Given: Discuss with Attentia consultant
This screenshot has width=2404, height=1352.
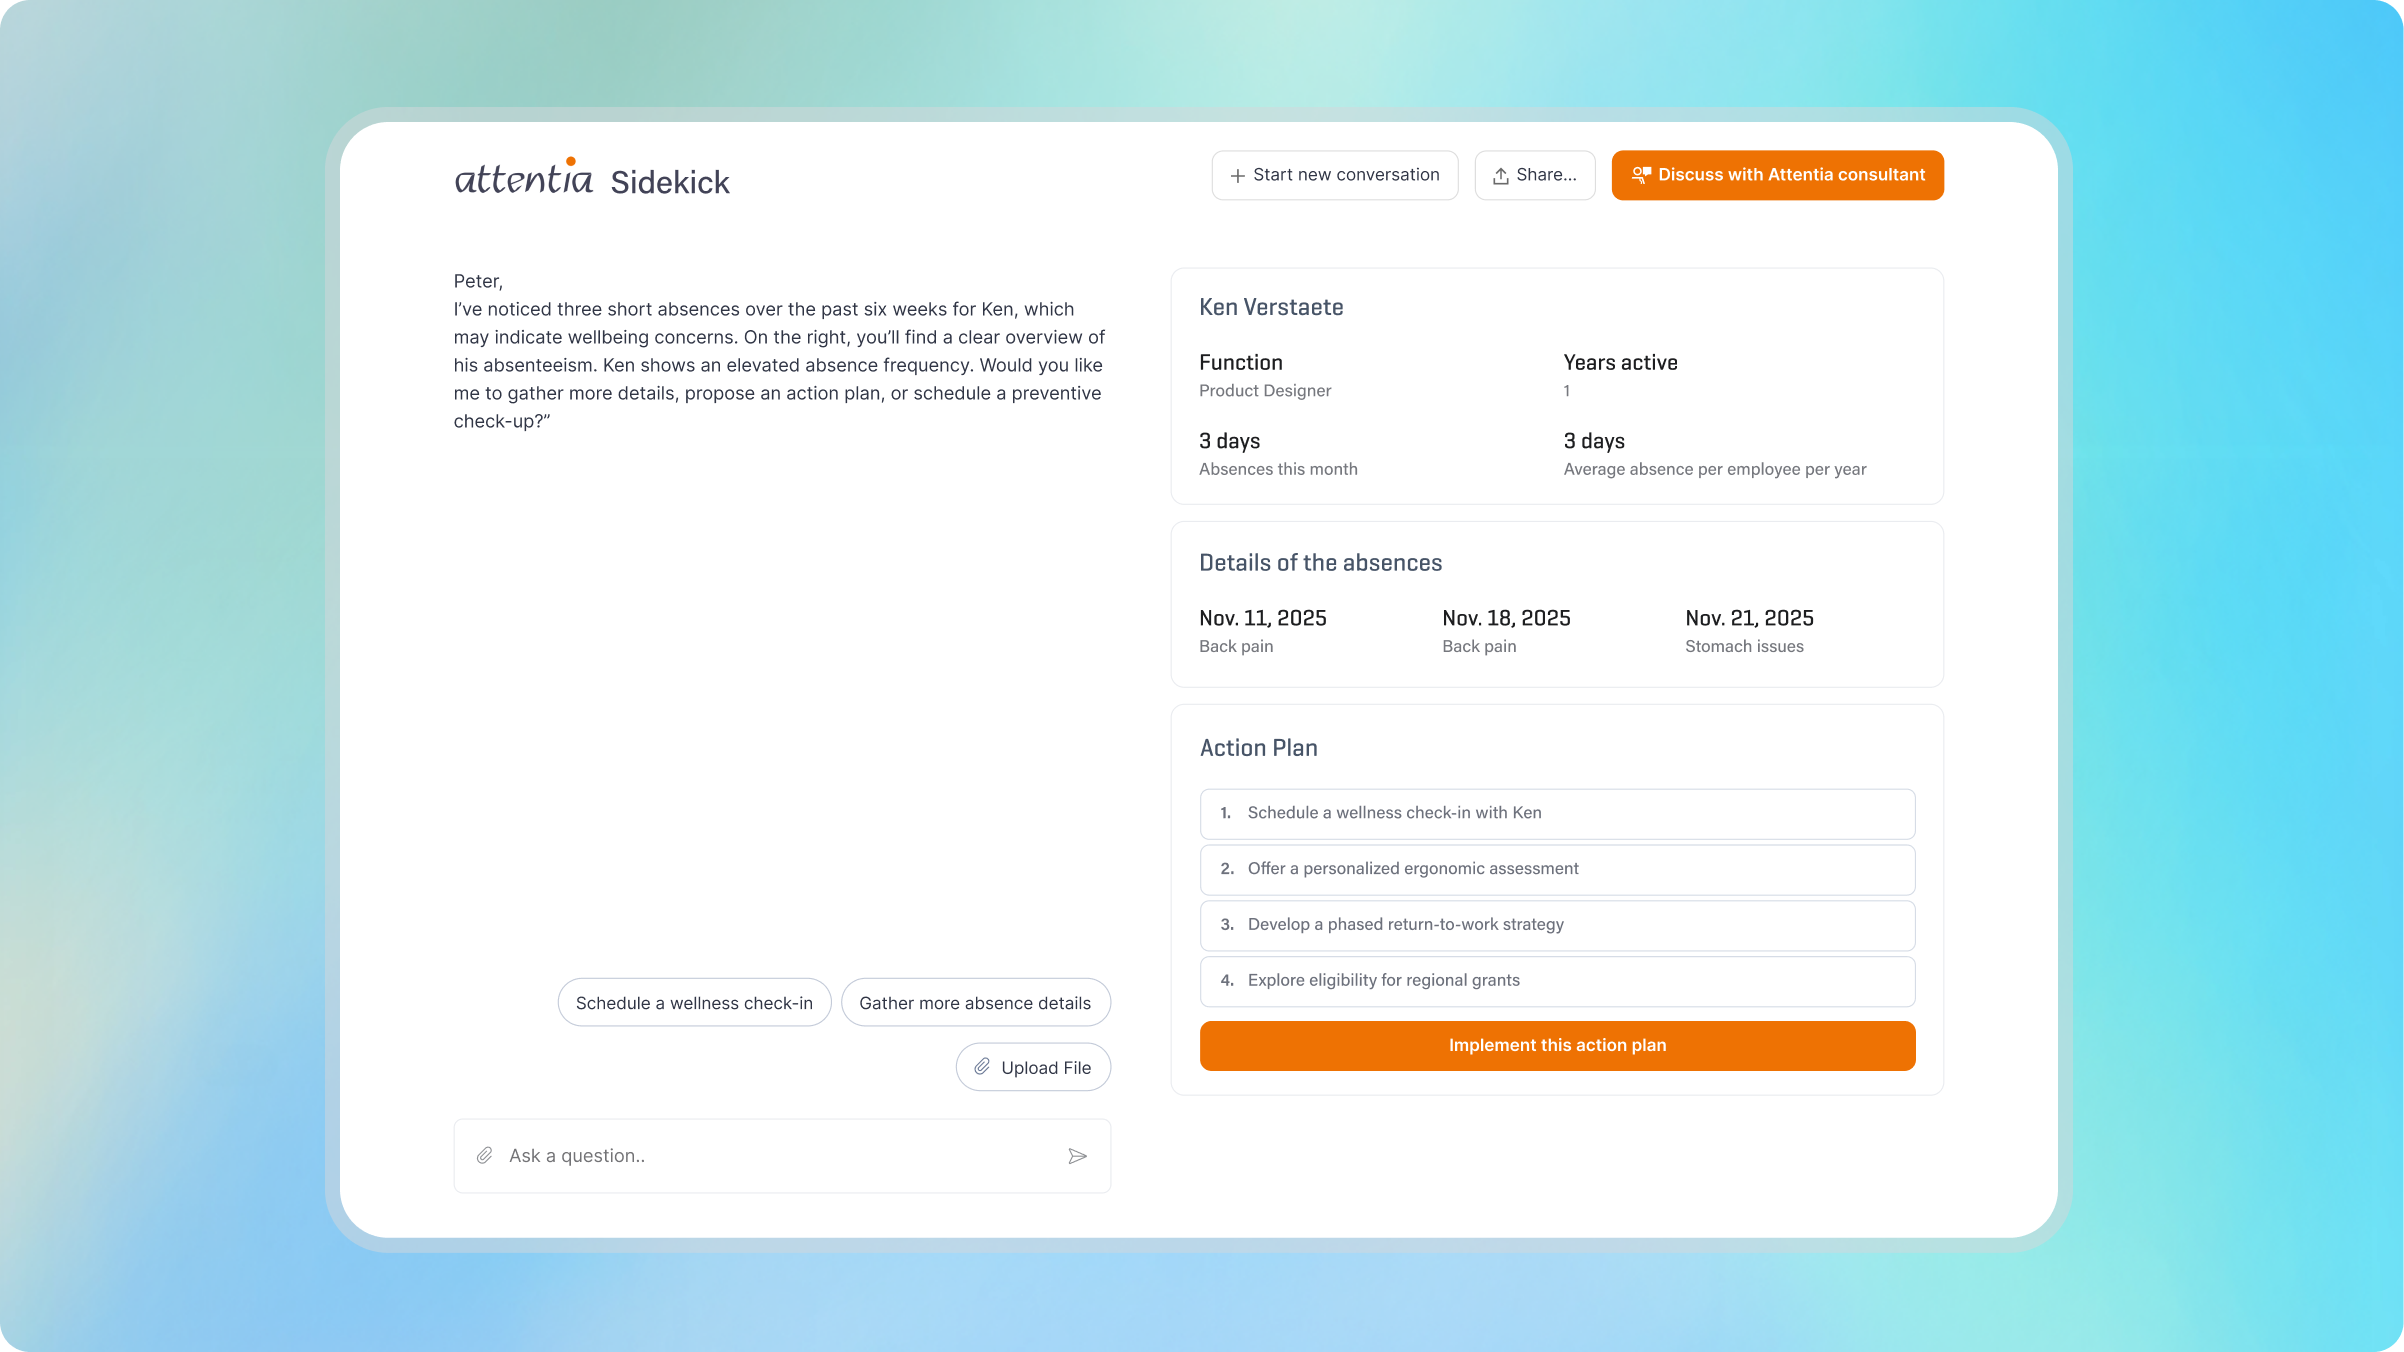Looking at the screenshot, I should pyautogui.click(x=1777, y=175).
